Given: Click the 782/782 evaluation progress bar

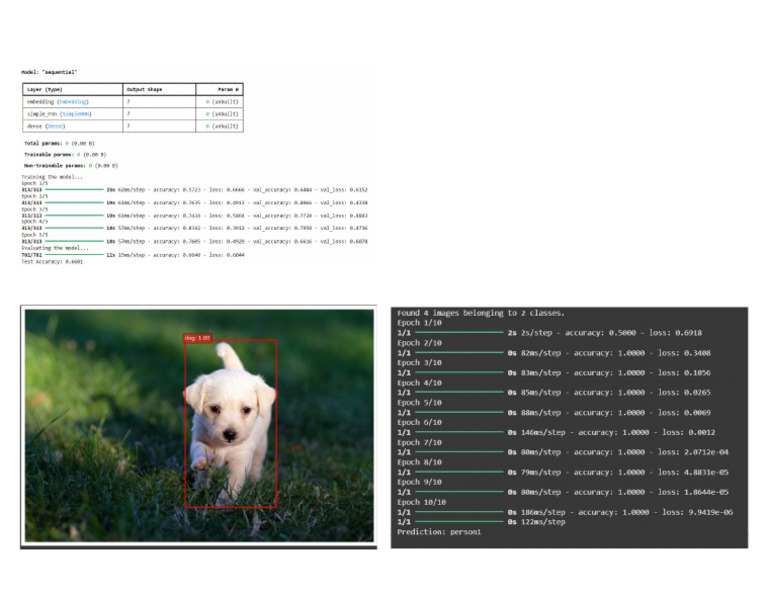Looking at the screenshot, I should [74, 255].
